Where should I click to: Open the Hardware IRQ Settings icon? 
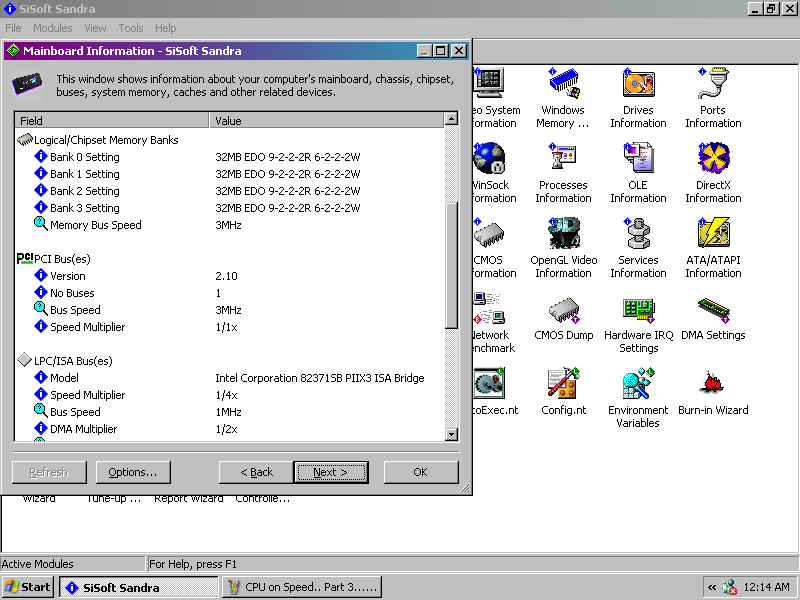point(638,310)
